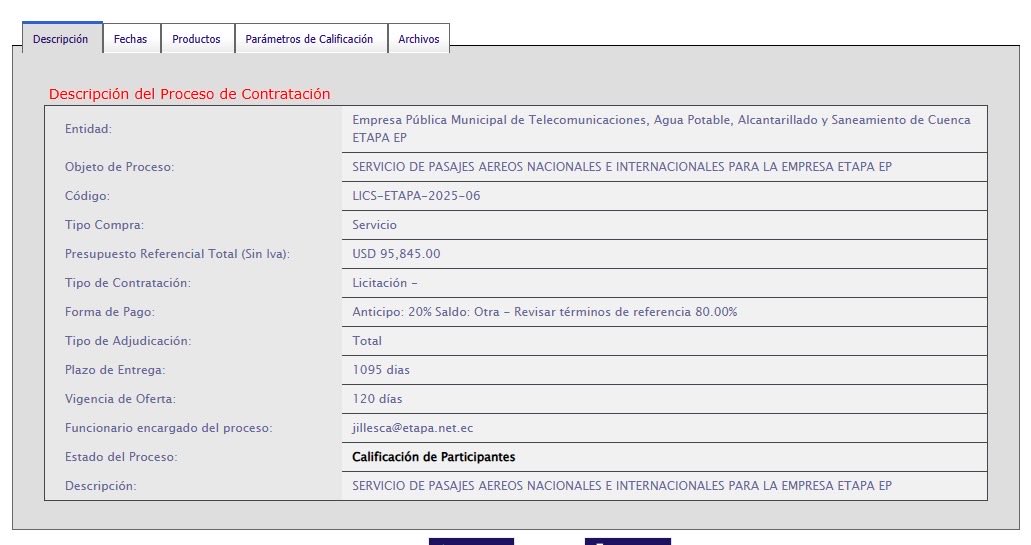The width and height of the screenshot is (1031, 545).
Task: Open the Archivos tab
Action: tap(419, 39)
